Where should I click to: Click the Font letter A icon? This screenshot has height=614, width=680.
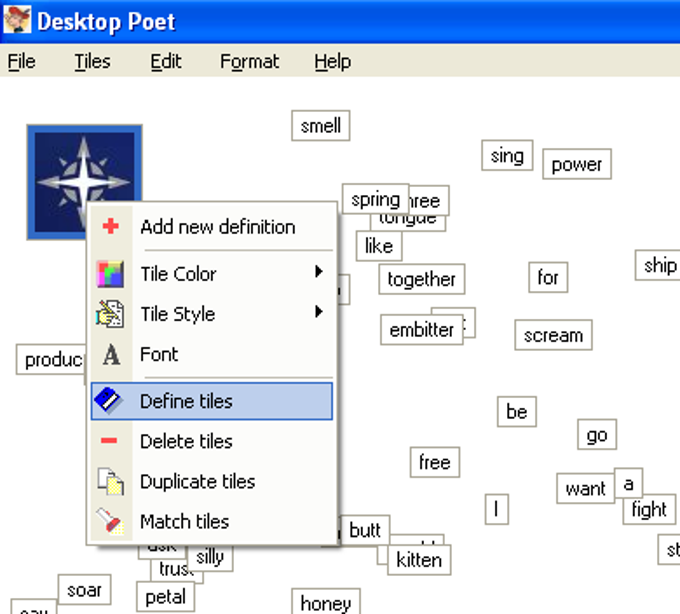[x=111, y=355]
